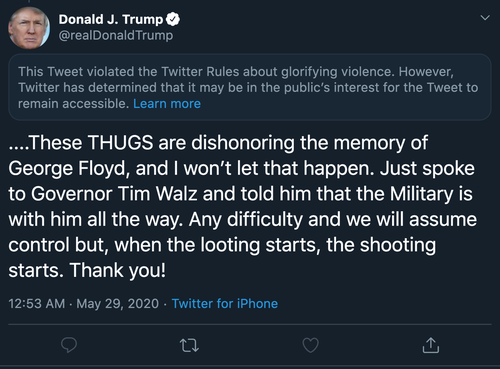Follow the Learn more link in the notice
Screen dimensions: 500x369
[167, 104]
